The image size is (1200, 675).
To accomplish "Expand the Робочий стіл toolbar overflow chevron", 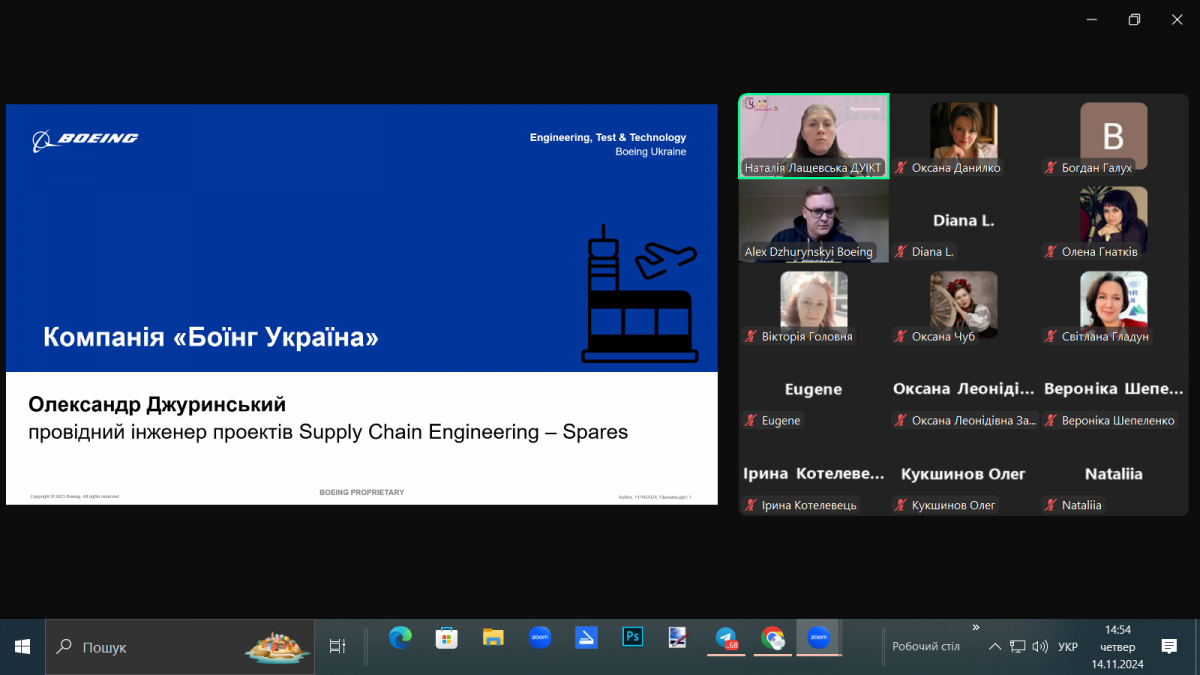I will (975, 628).
